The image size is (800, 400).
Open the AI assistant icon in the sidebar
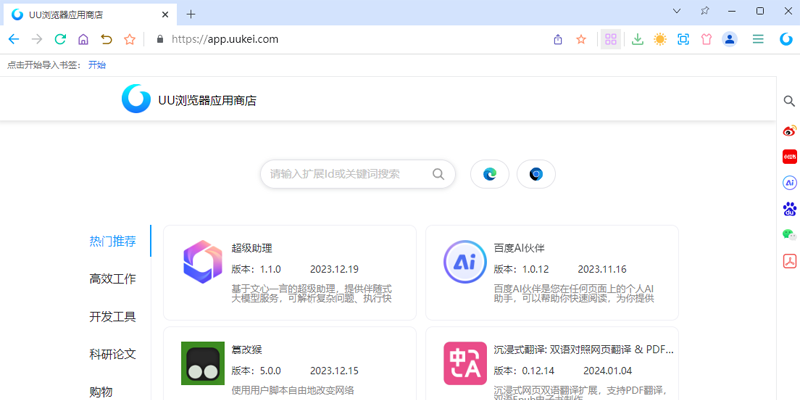(x=789, y=182)
